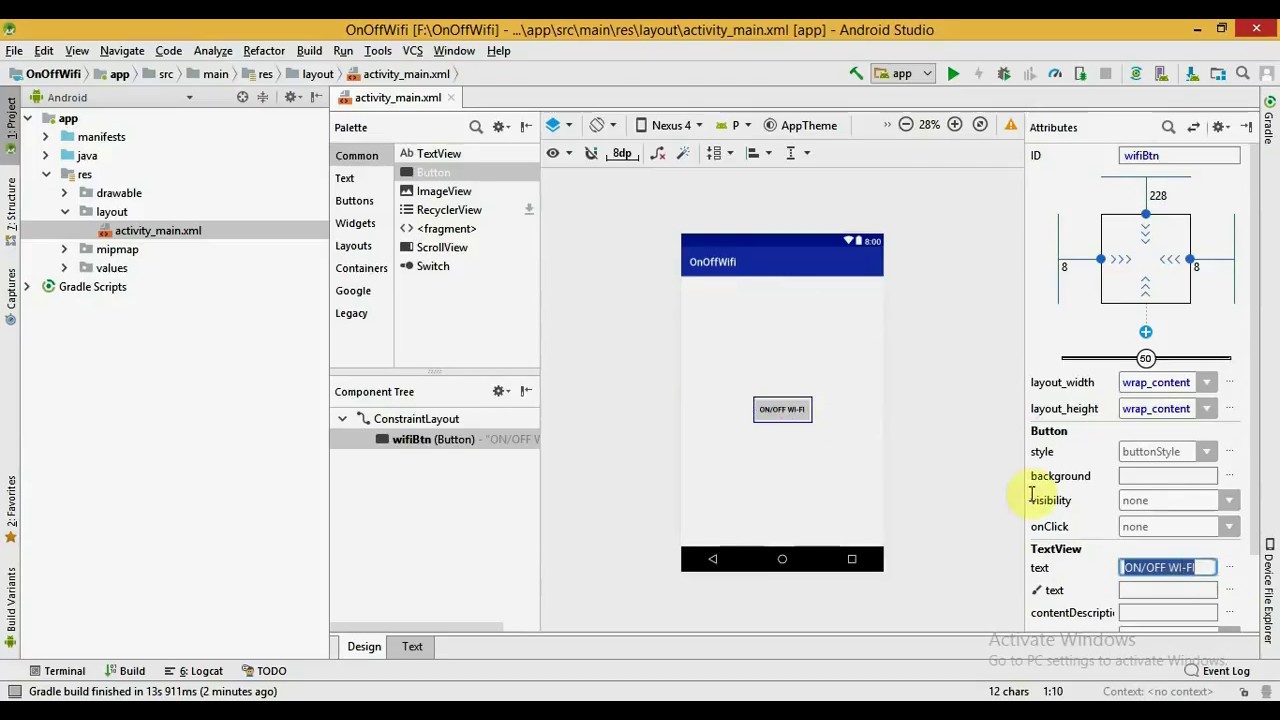Viewport: 1280px width, 720px height.
Task: Open the Event Log
Action: pos(1217,671)
